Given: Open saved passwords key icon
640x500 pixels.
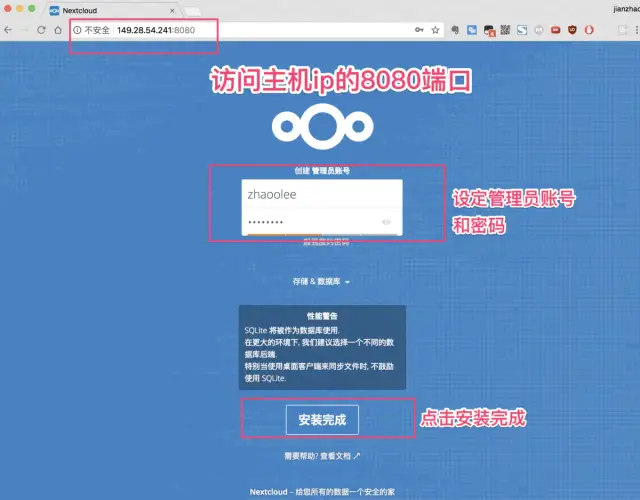Looking at the screenshot, I should (x=418, y=30).
